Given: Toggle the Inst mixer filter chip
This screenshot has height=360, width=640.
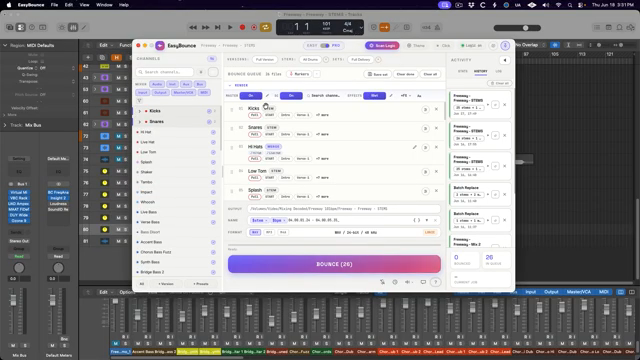Looking at the screenshot, I should point(173,84).
